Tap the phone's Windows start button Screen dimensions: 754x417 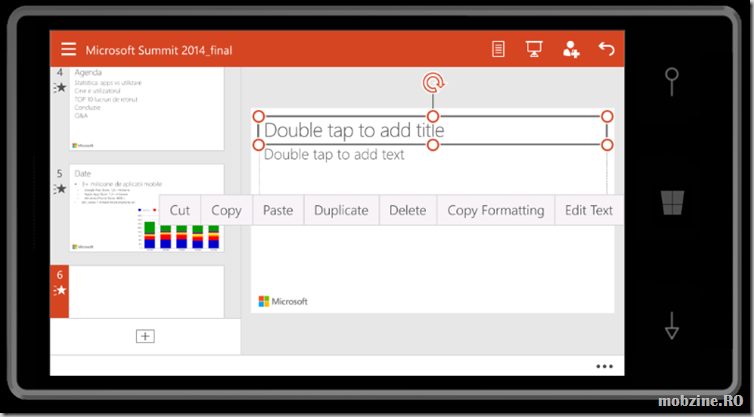(672, 202)
